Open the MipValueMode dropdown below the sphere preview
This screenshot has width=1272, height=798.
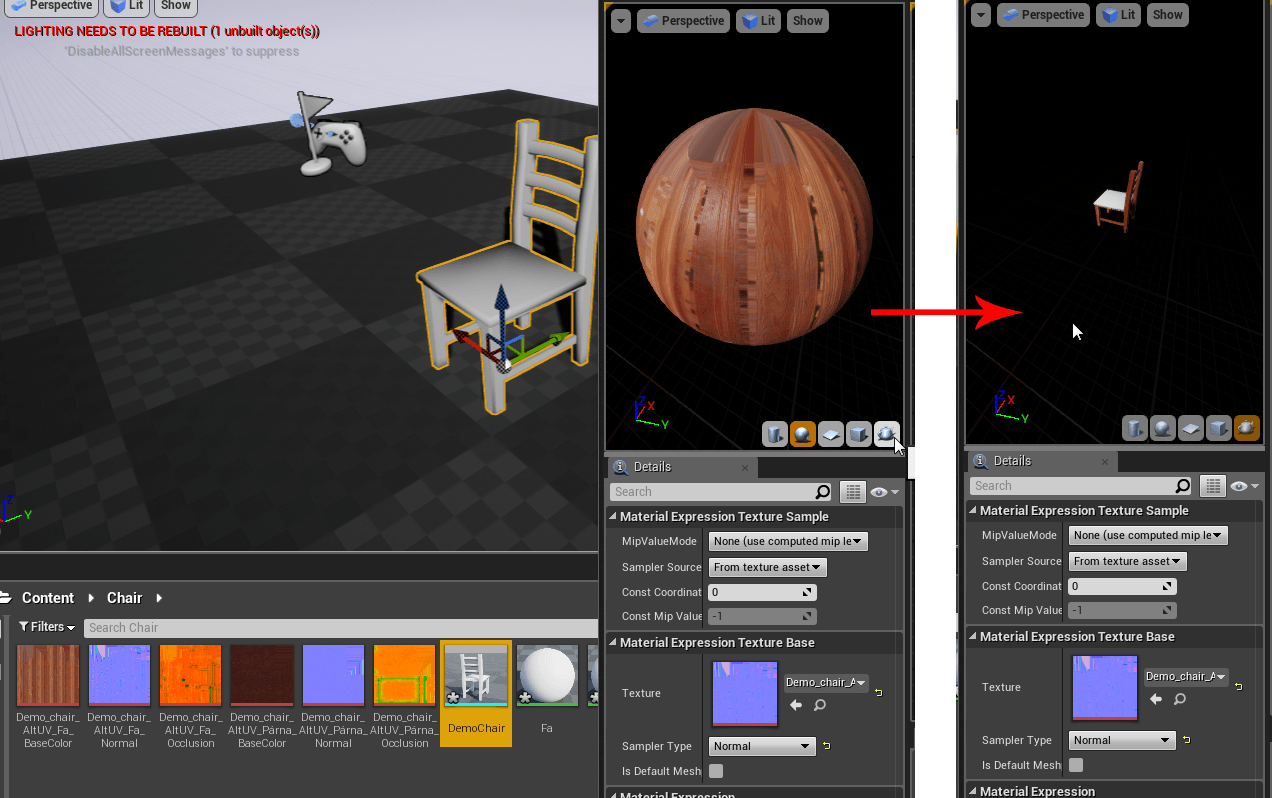[x=788, y=541]
